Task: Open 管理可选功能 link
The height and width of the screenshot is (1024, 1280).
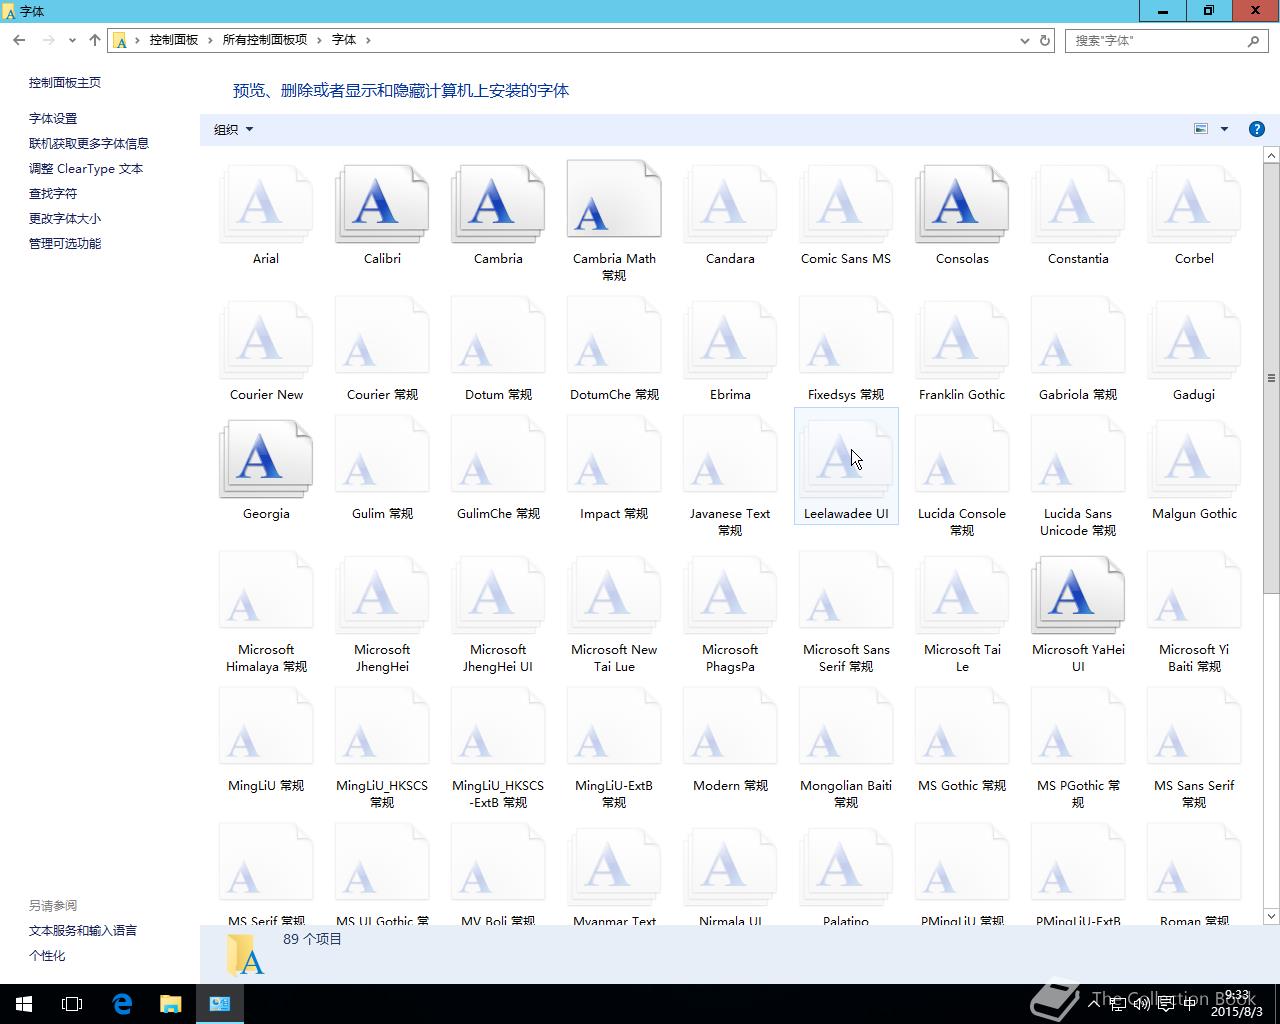Action: click(x=65, y=243)
